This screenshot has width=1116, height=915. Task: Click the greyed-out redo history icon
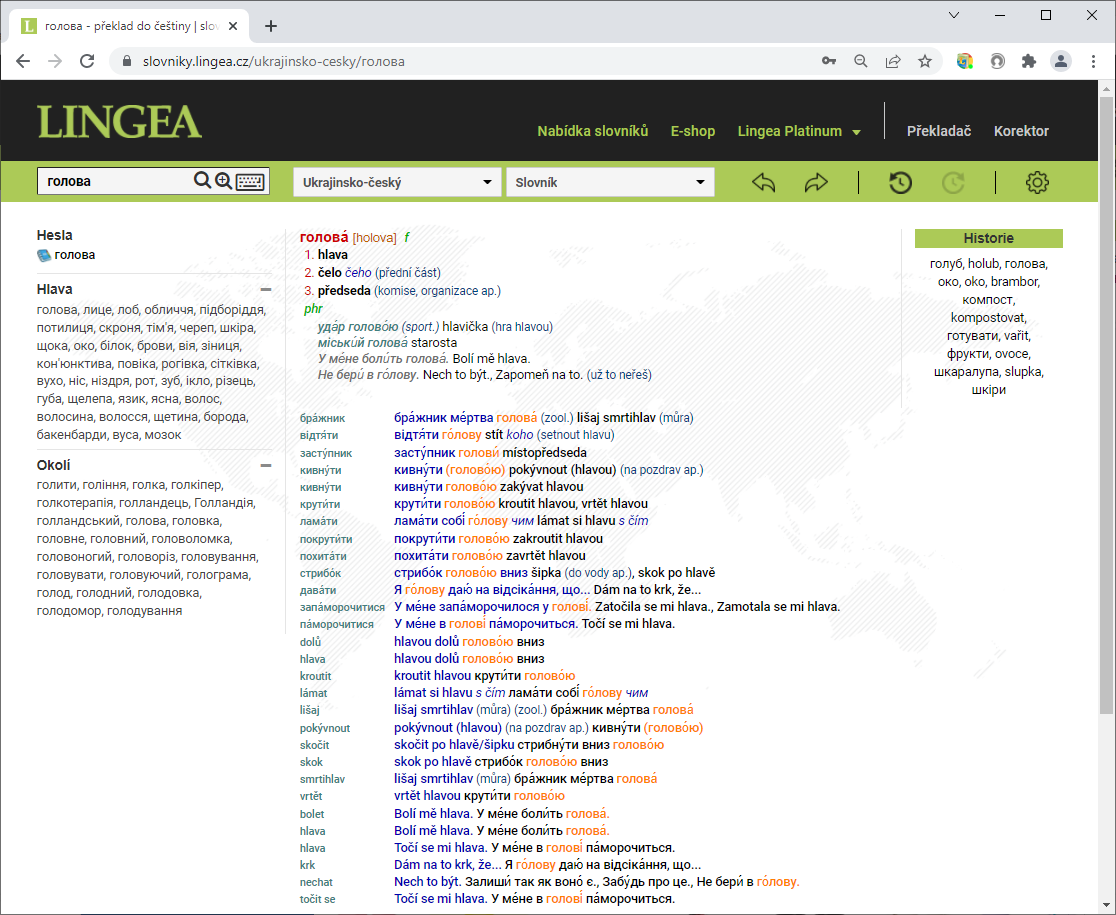pyautogui.click(x=953, y=183)
